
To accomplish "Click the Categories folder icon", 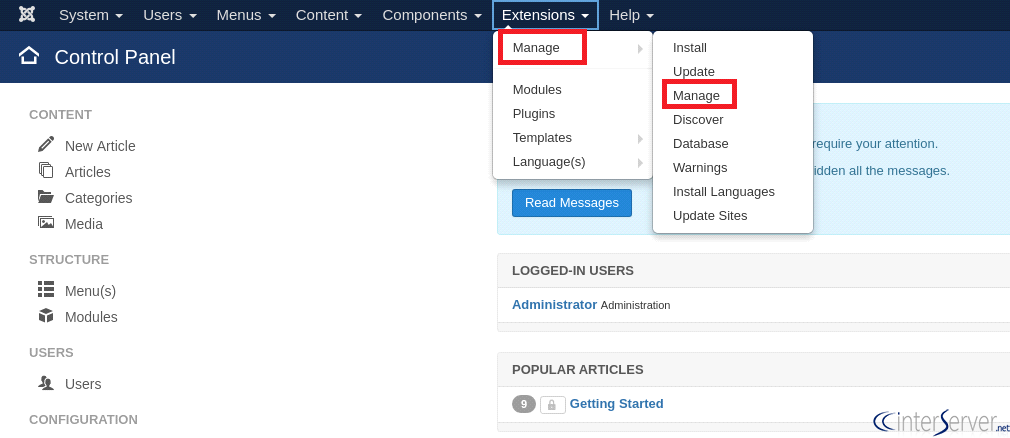I will (x=46, y=196).
